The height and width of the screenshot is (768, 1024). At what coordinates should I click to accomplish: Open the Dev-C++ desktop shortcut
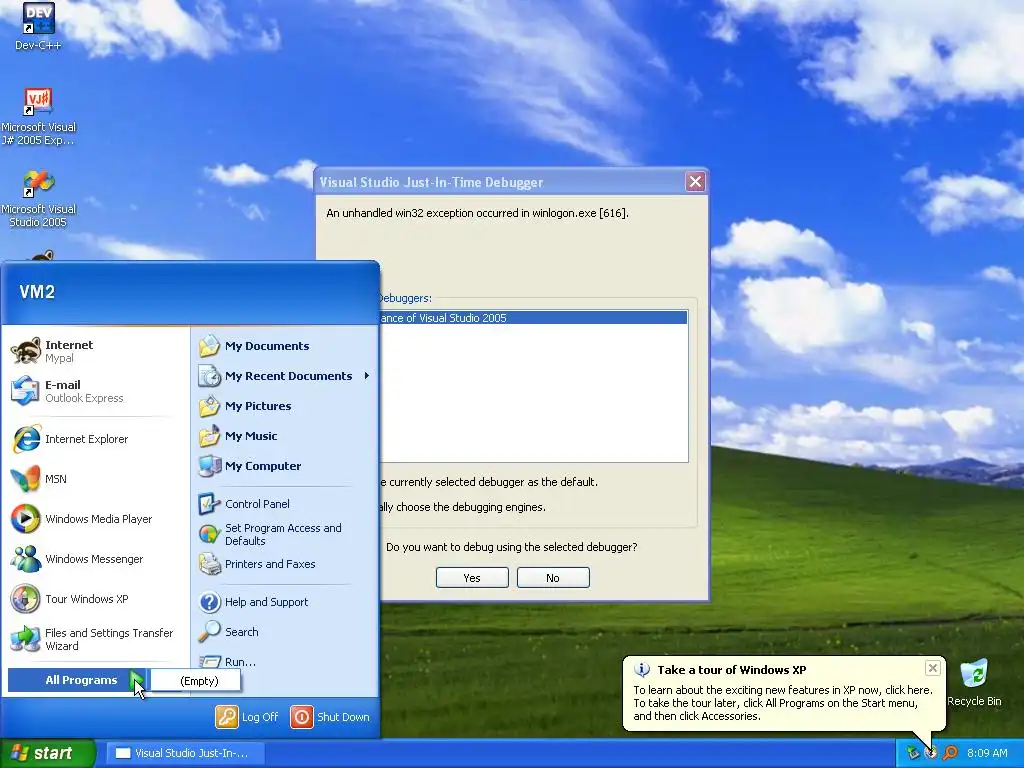pos(38,26)
